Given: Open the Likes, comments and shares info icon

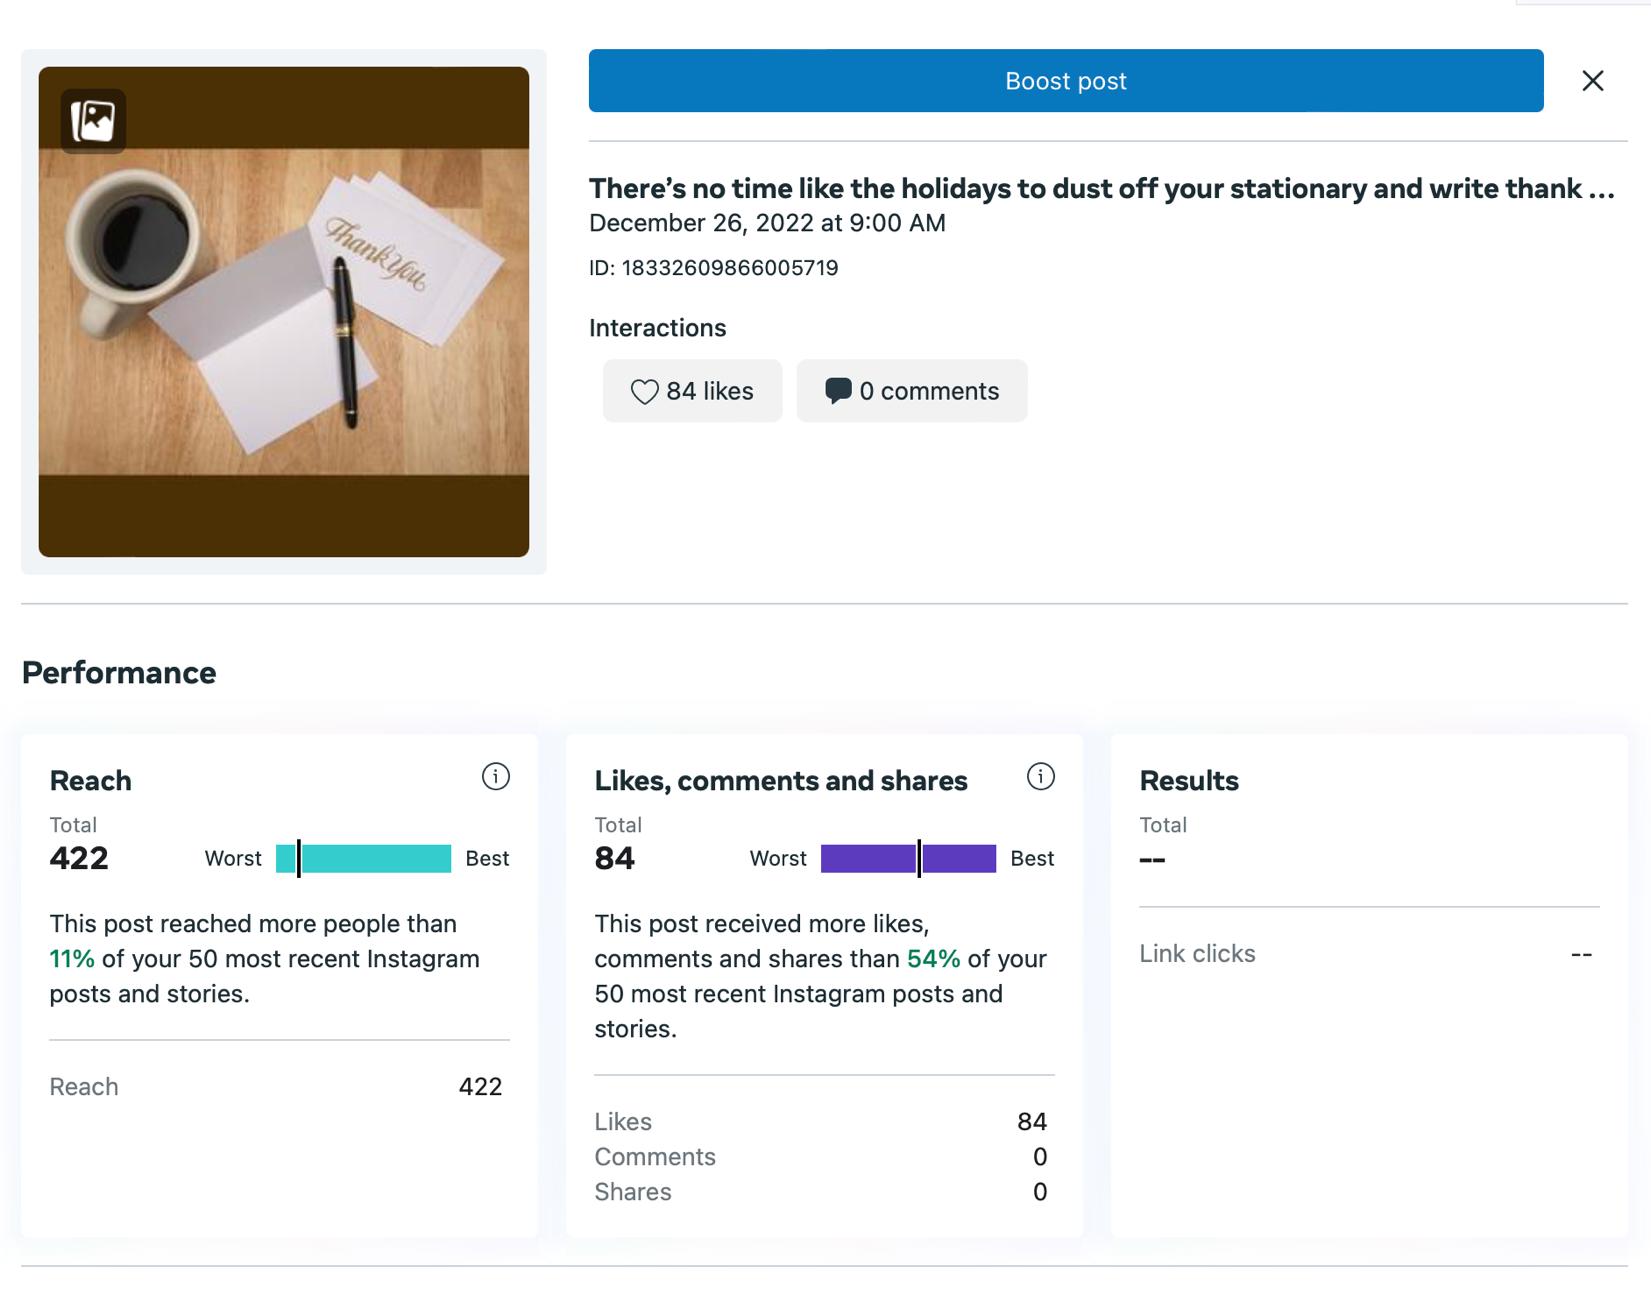Looking at the screenshot, I should click(x=1040, y=777).
